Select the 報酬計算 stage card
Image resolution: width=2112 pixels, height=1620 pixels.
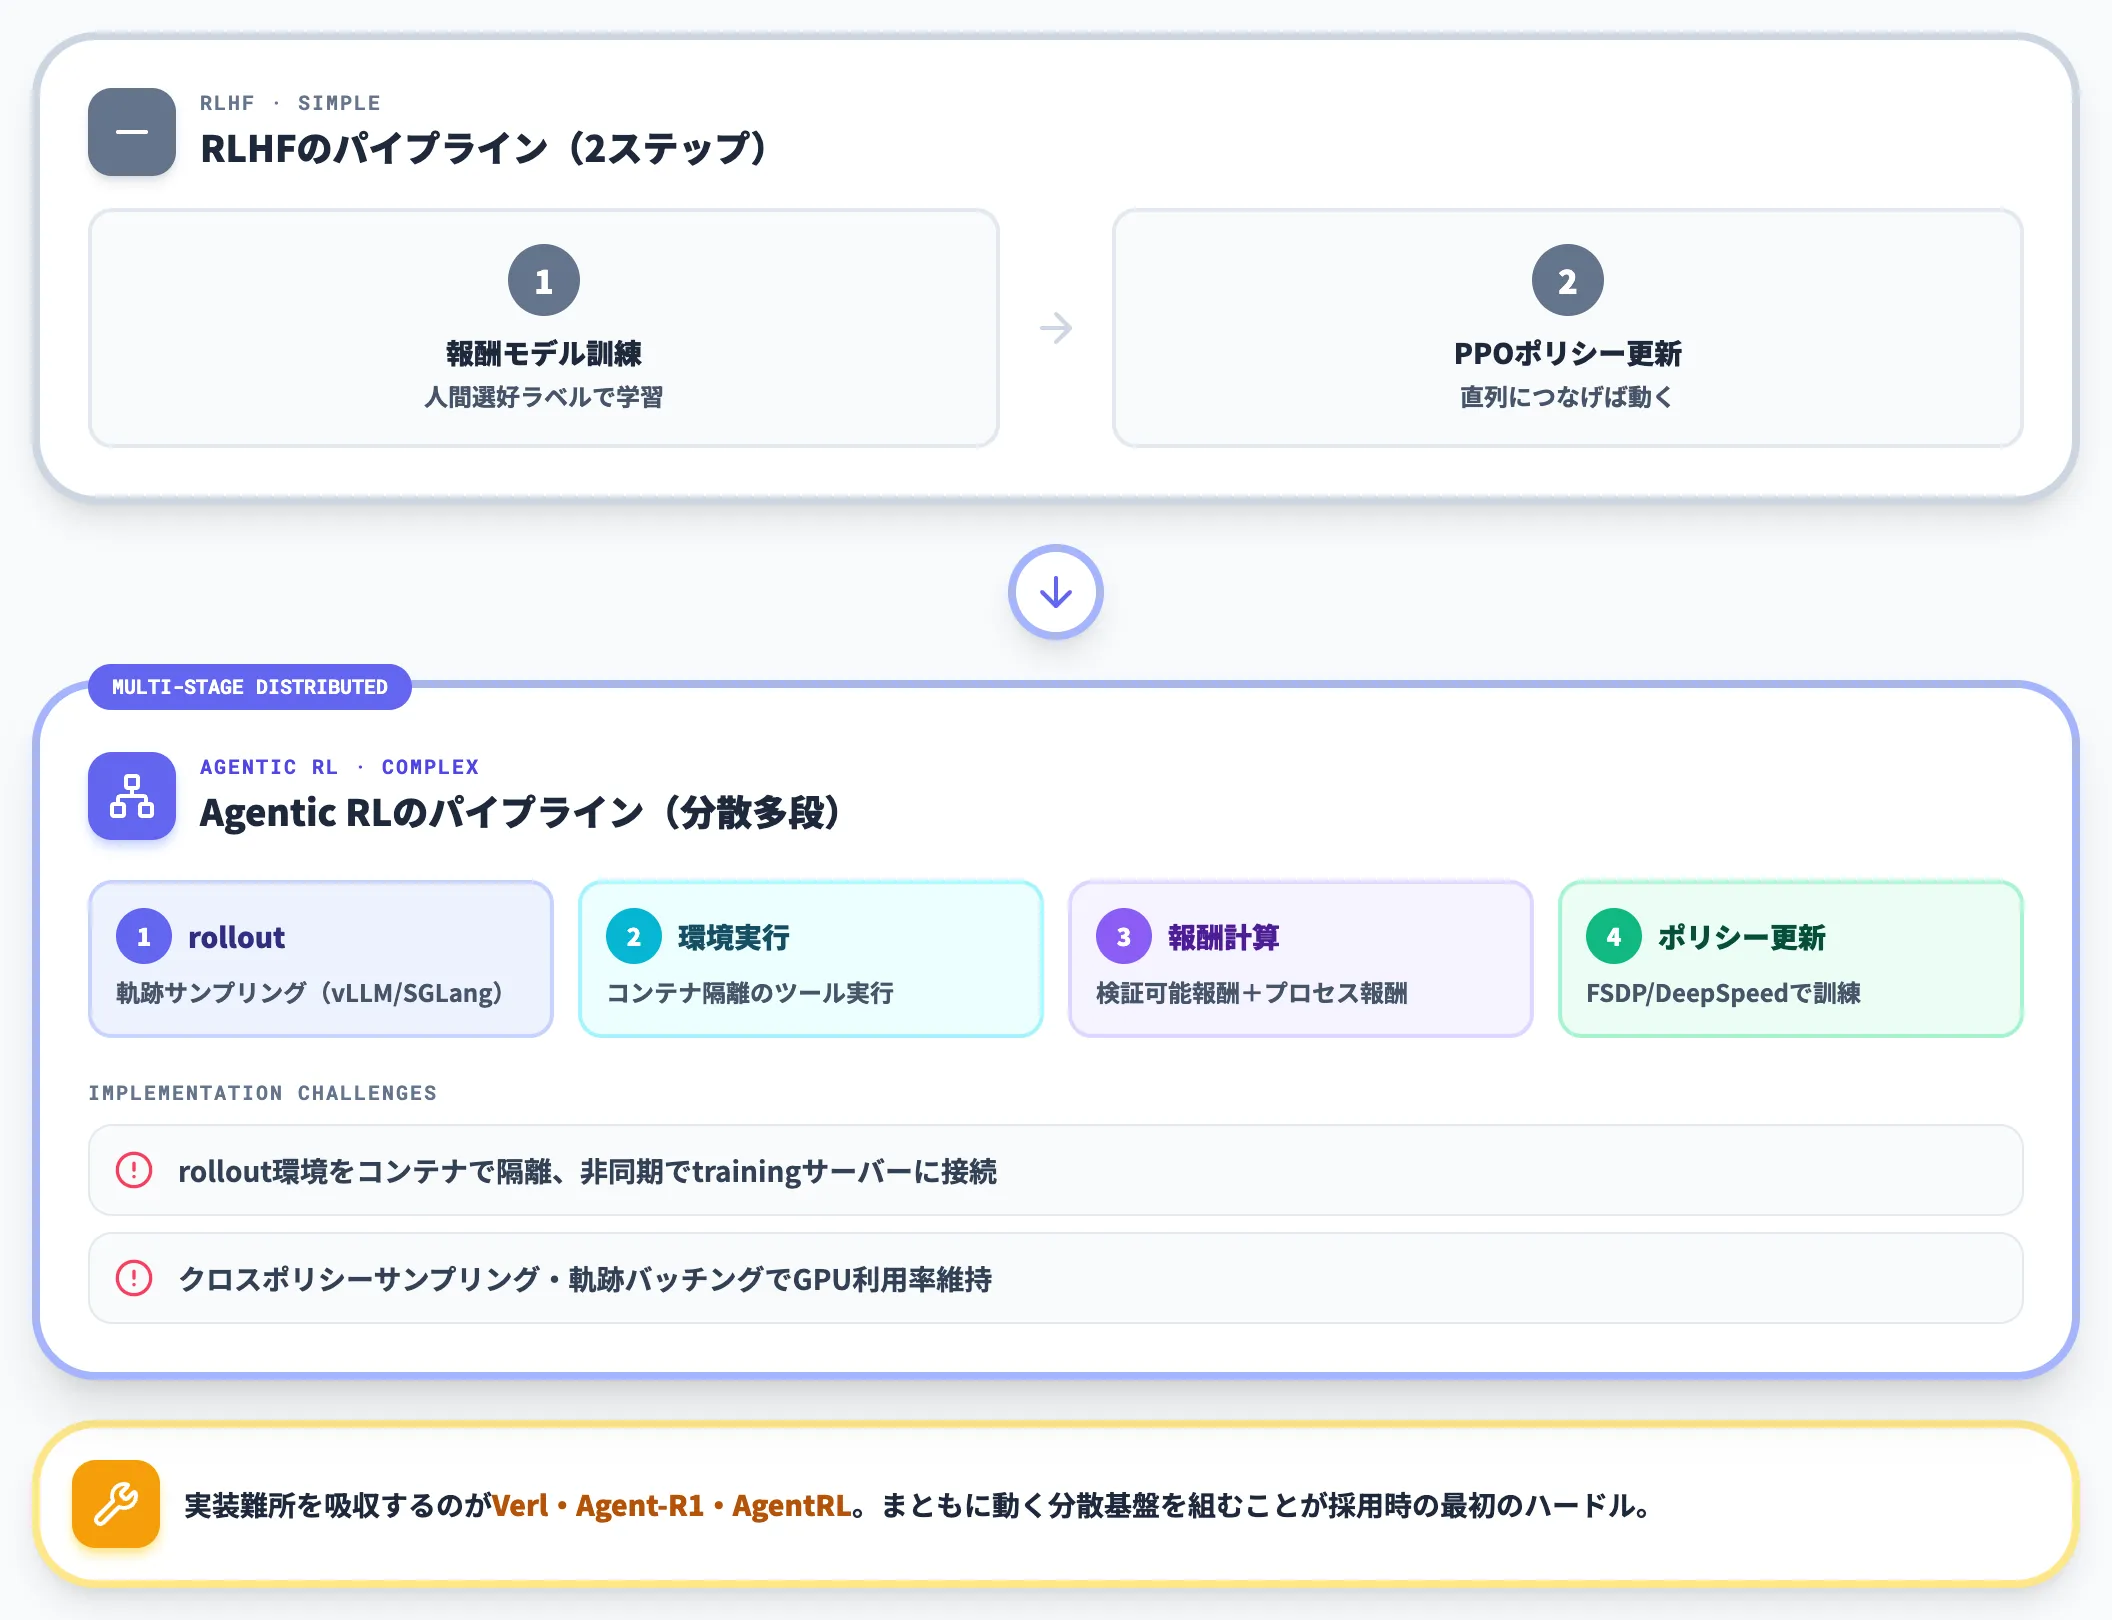pyautogui.click(x=1301, y=958)
